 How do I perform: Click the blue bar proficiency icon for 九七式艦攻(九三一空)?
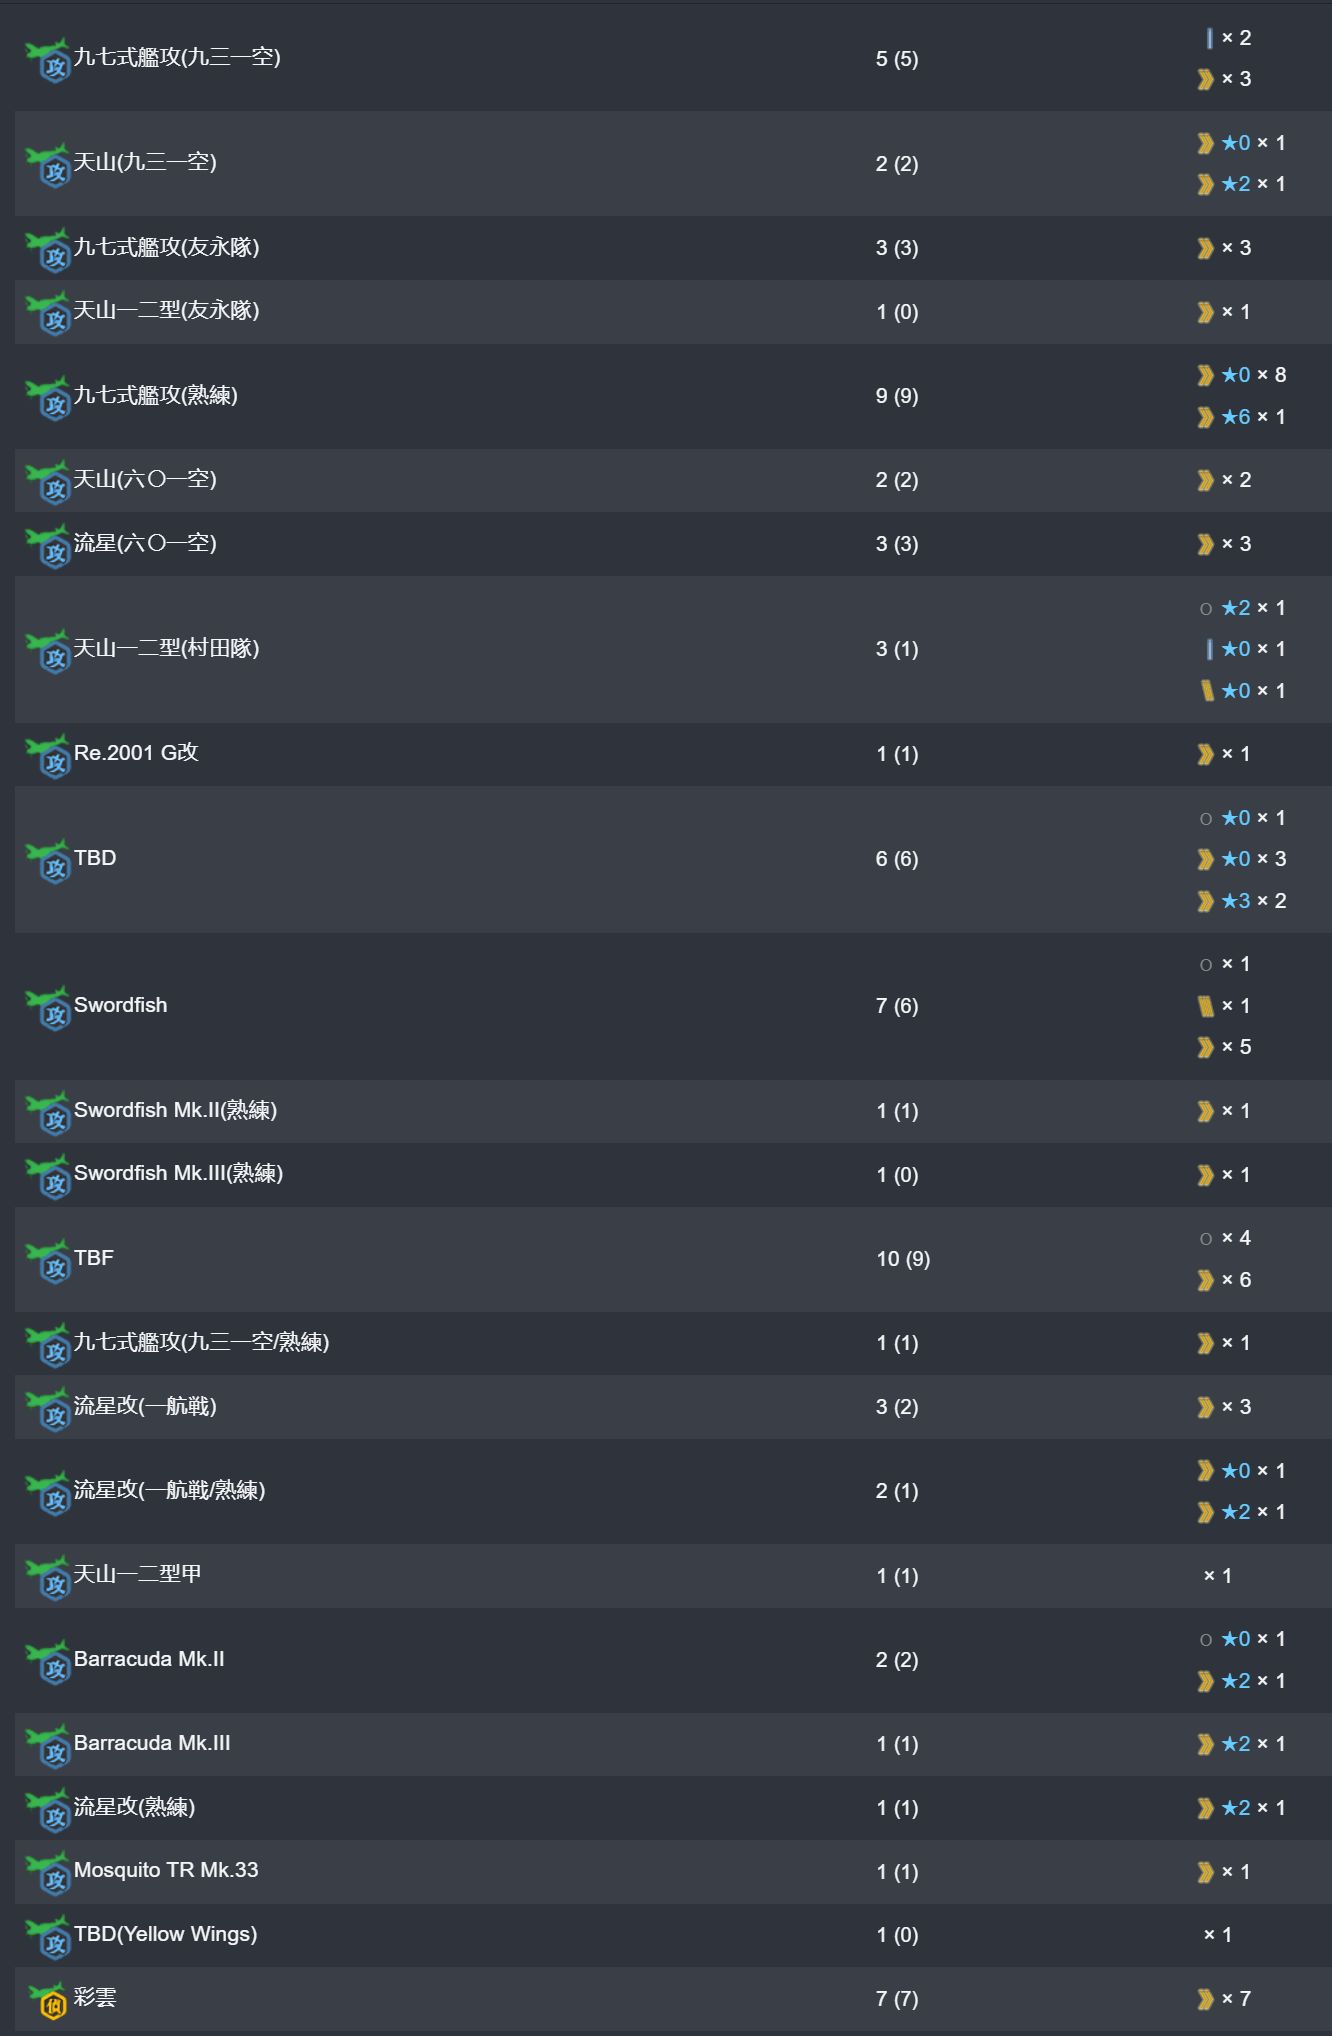click(x=1209, y=38)
